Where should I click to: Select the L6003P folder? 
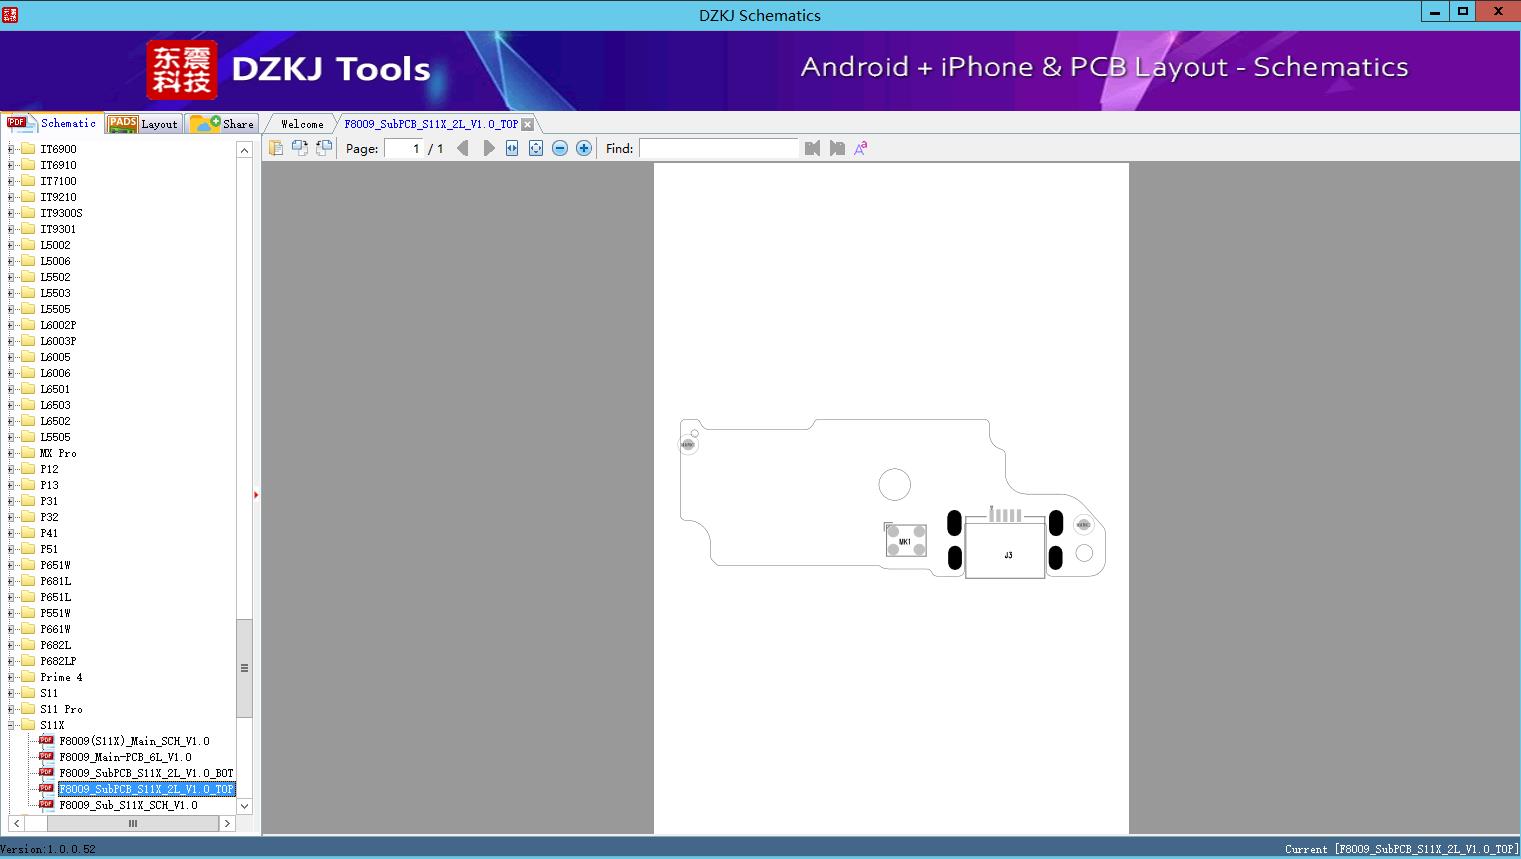58,341
